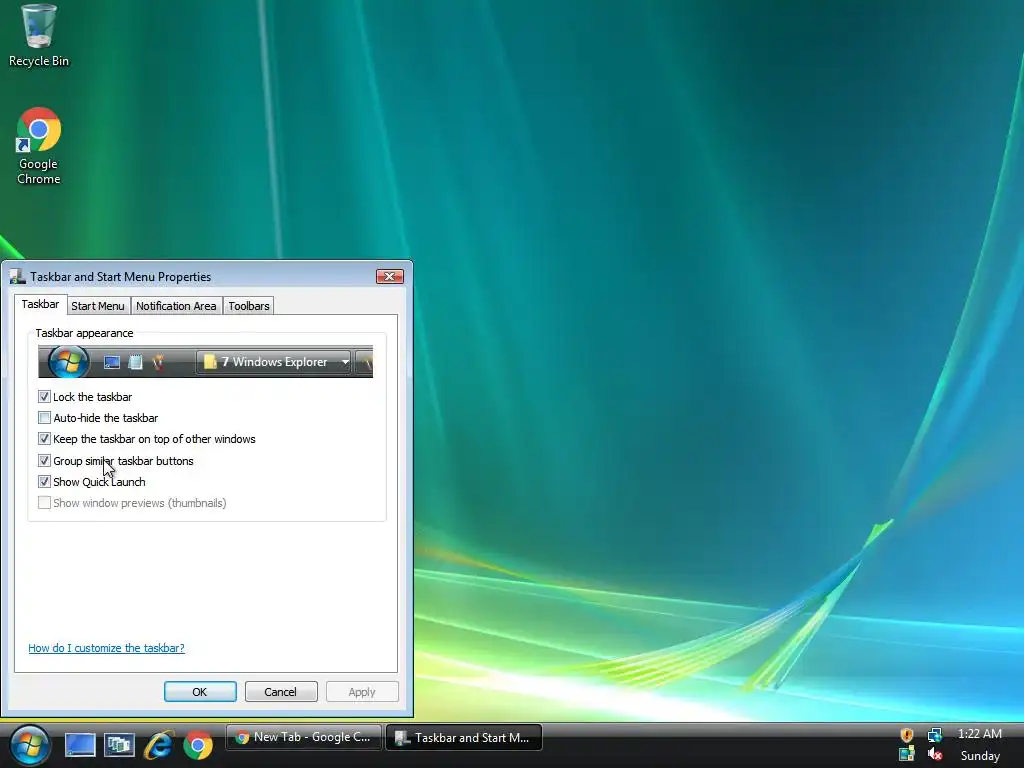Switch to the Start Menu tab
1024x768 pixels.
98,306
